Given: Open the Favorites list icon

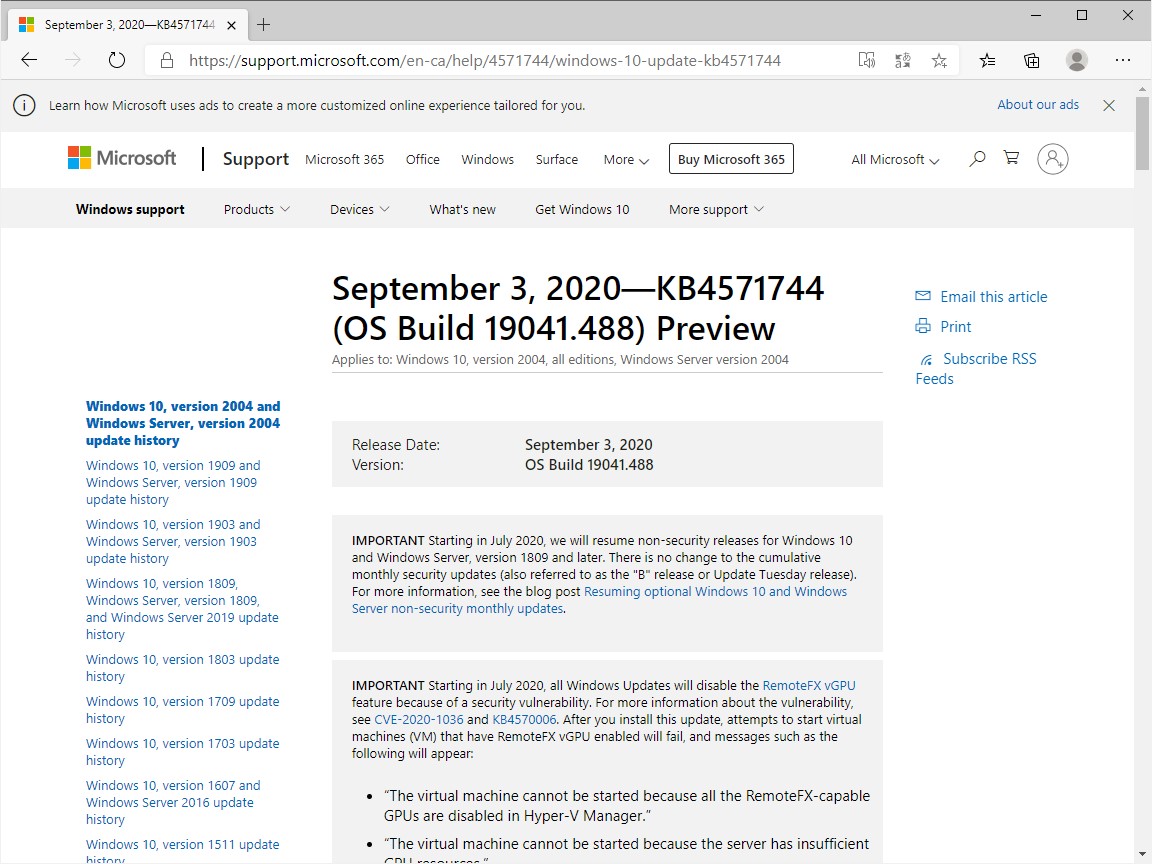Looking at the screenshot, I should (987, 60).
